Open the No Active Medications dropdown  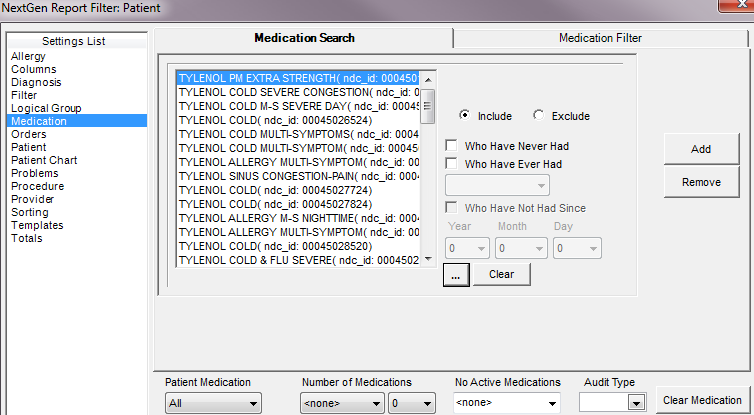click(507, 402)
